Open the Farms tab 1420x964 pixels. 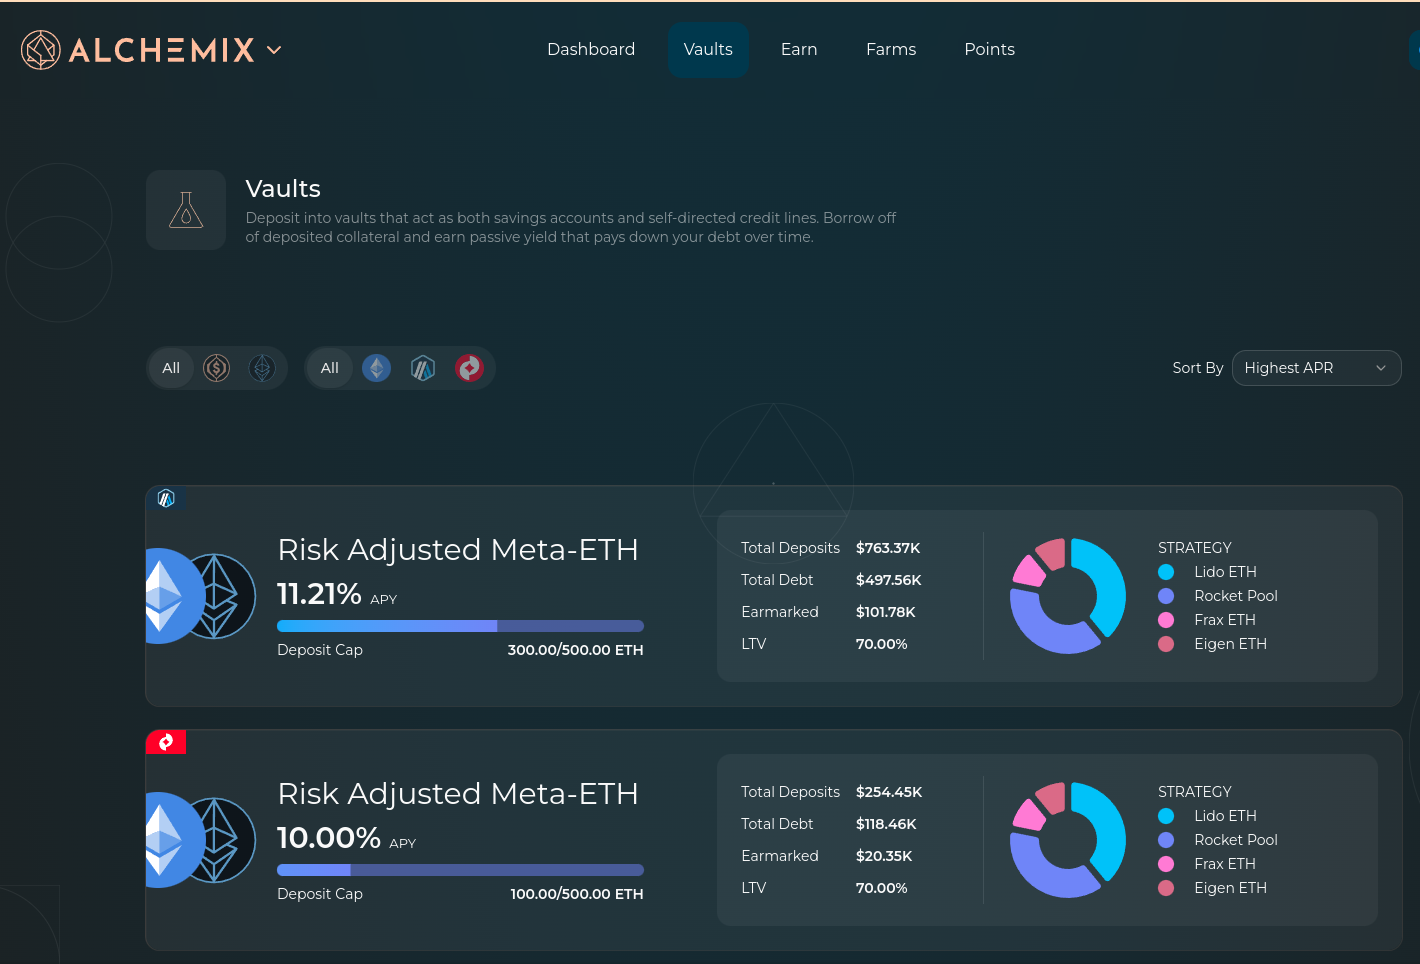[890, 49]
